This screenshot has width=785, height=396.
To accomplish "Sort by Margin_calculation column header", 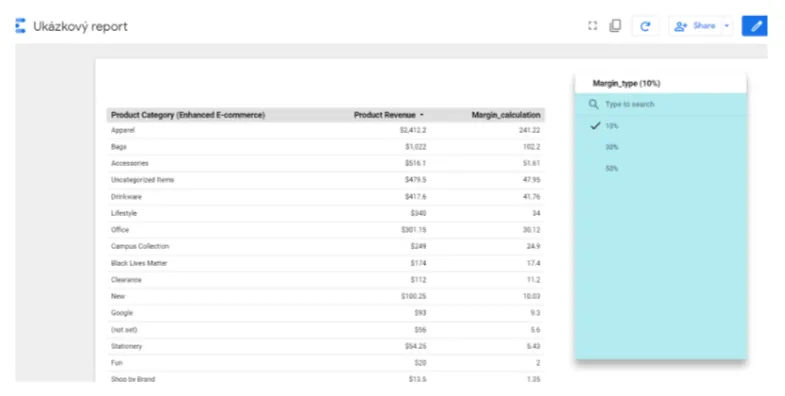I will click(x=506, y=115).
